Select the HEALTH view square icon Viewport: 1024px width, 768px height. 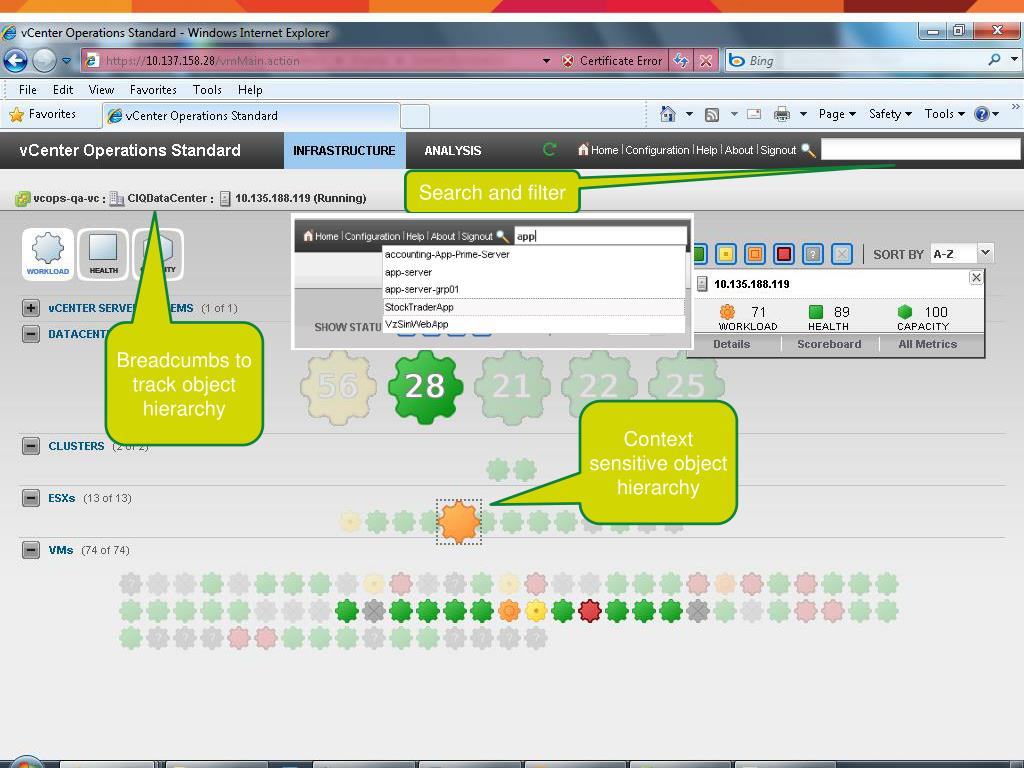coord(103,254)
